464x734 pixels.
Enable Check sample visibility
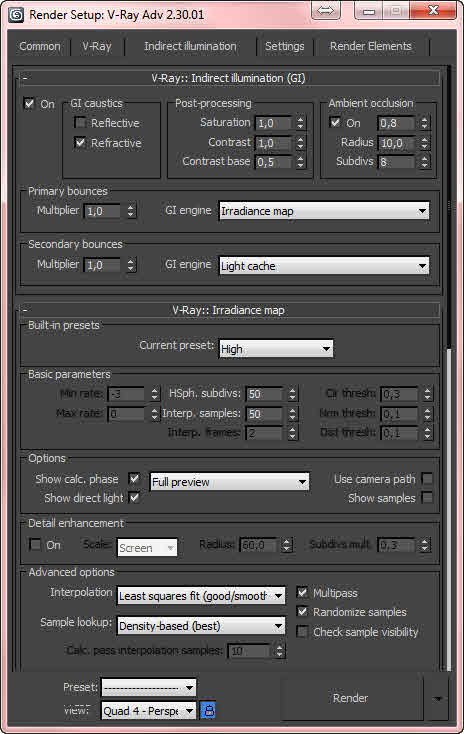coord(302,632)
